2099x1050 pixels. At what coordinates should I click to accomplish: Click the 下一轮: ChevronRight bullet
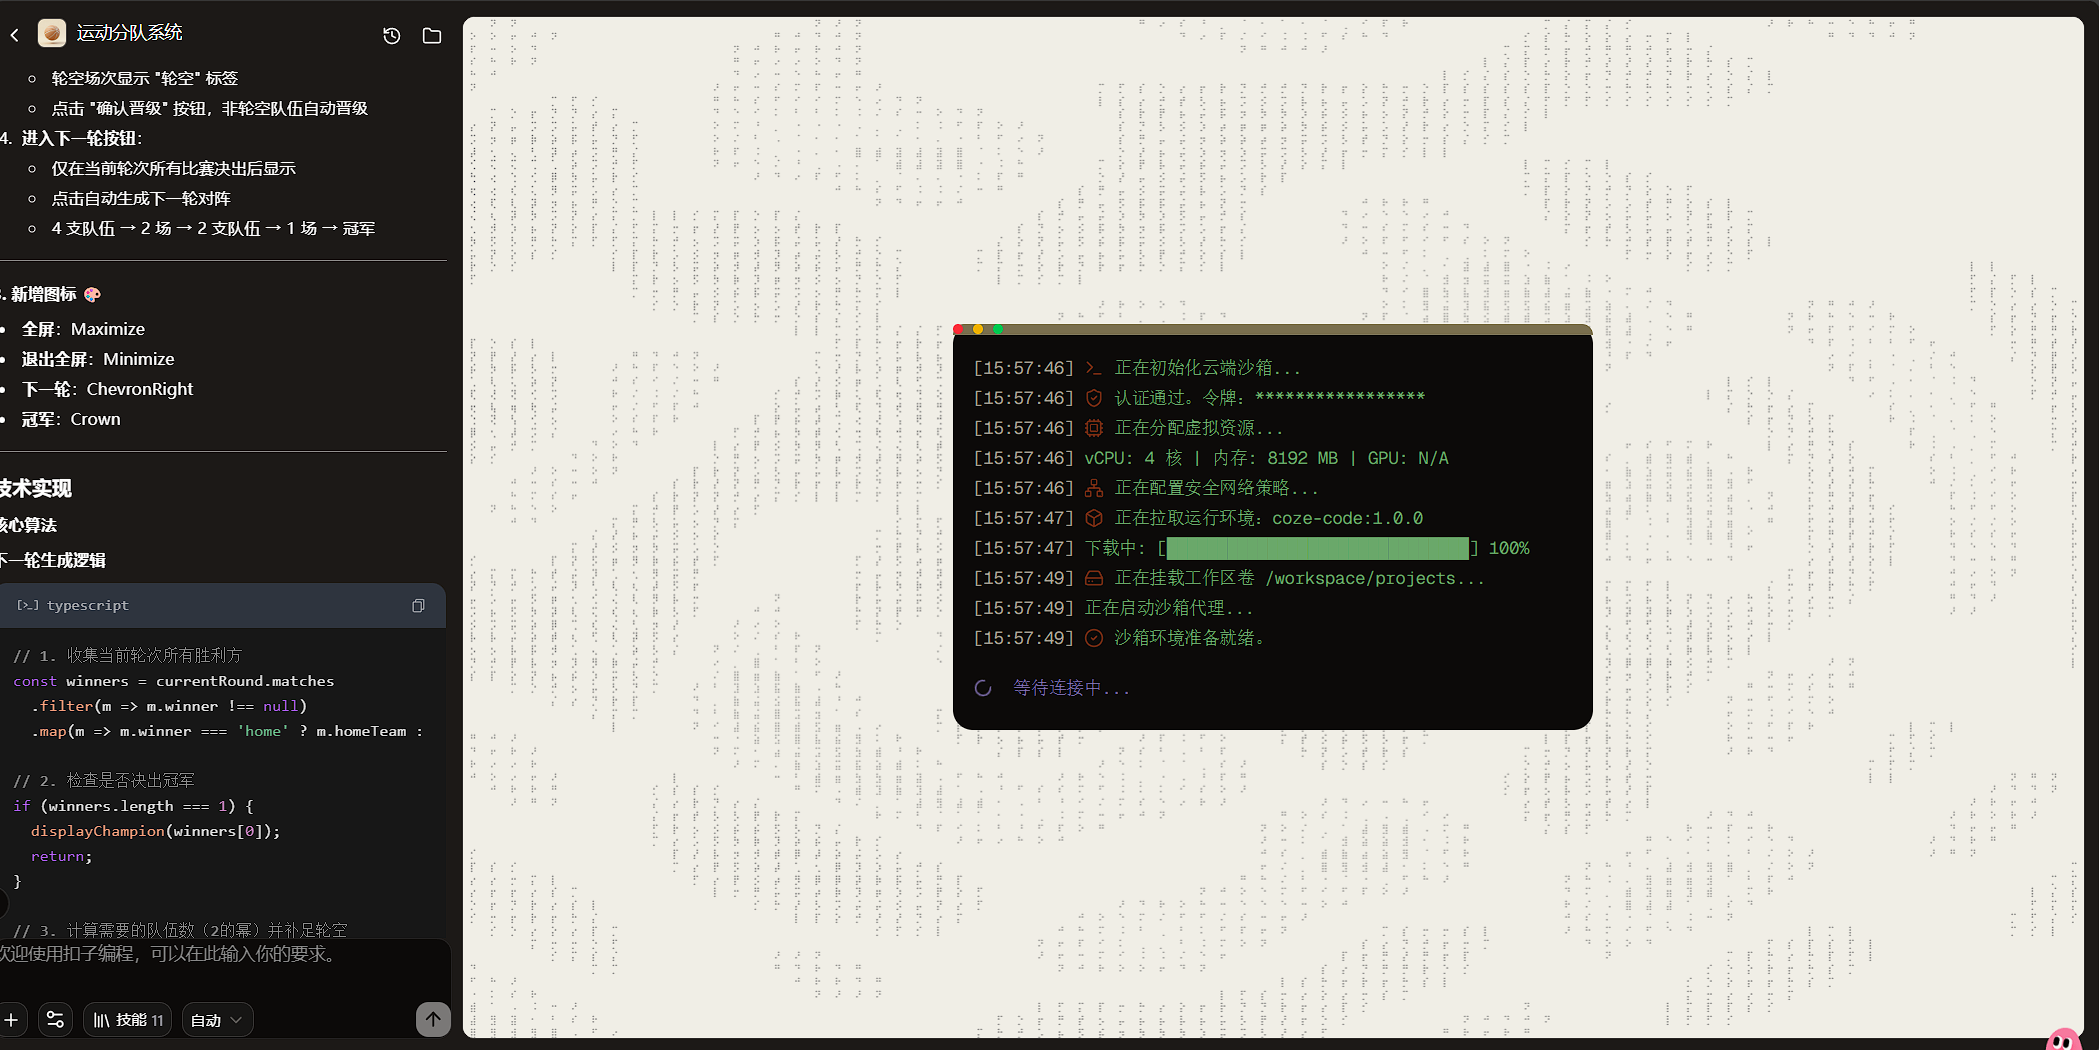[x=108, y=389]
